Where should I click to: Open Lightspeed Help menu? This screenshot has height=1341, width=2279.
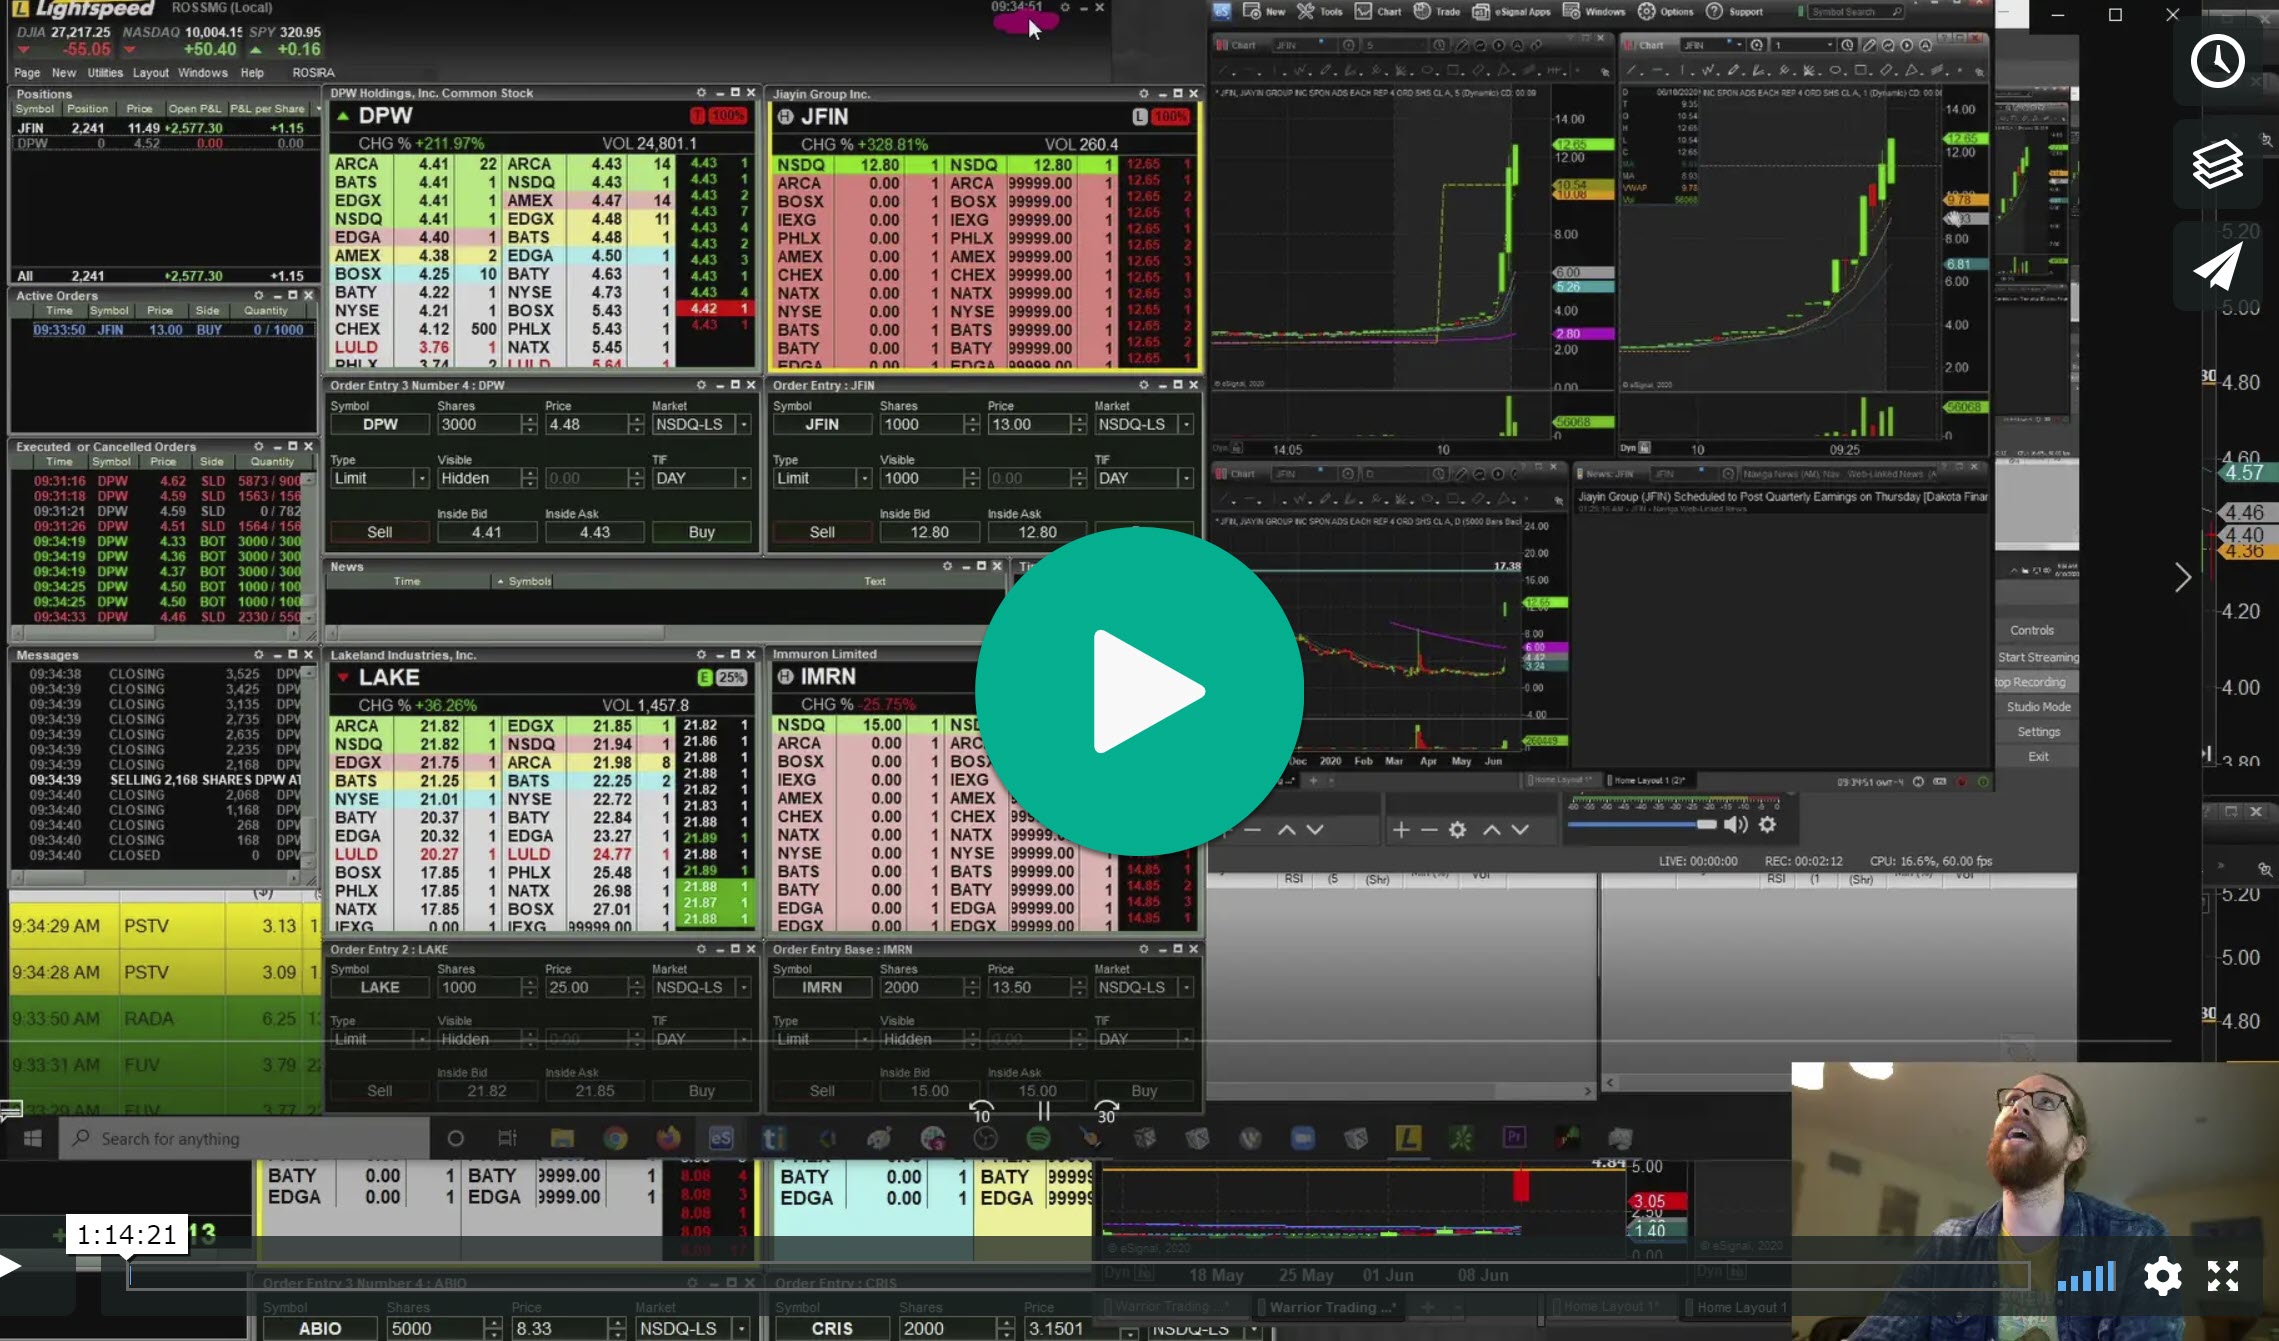point(252,73)
